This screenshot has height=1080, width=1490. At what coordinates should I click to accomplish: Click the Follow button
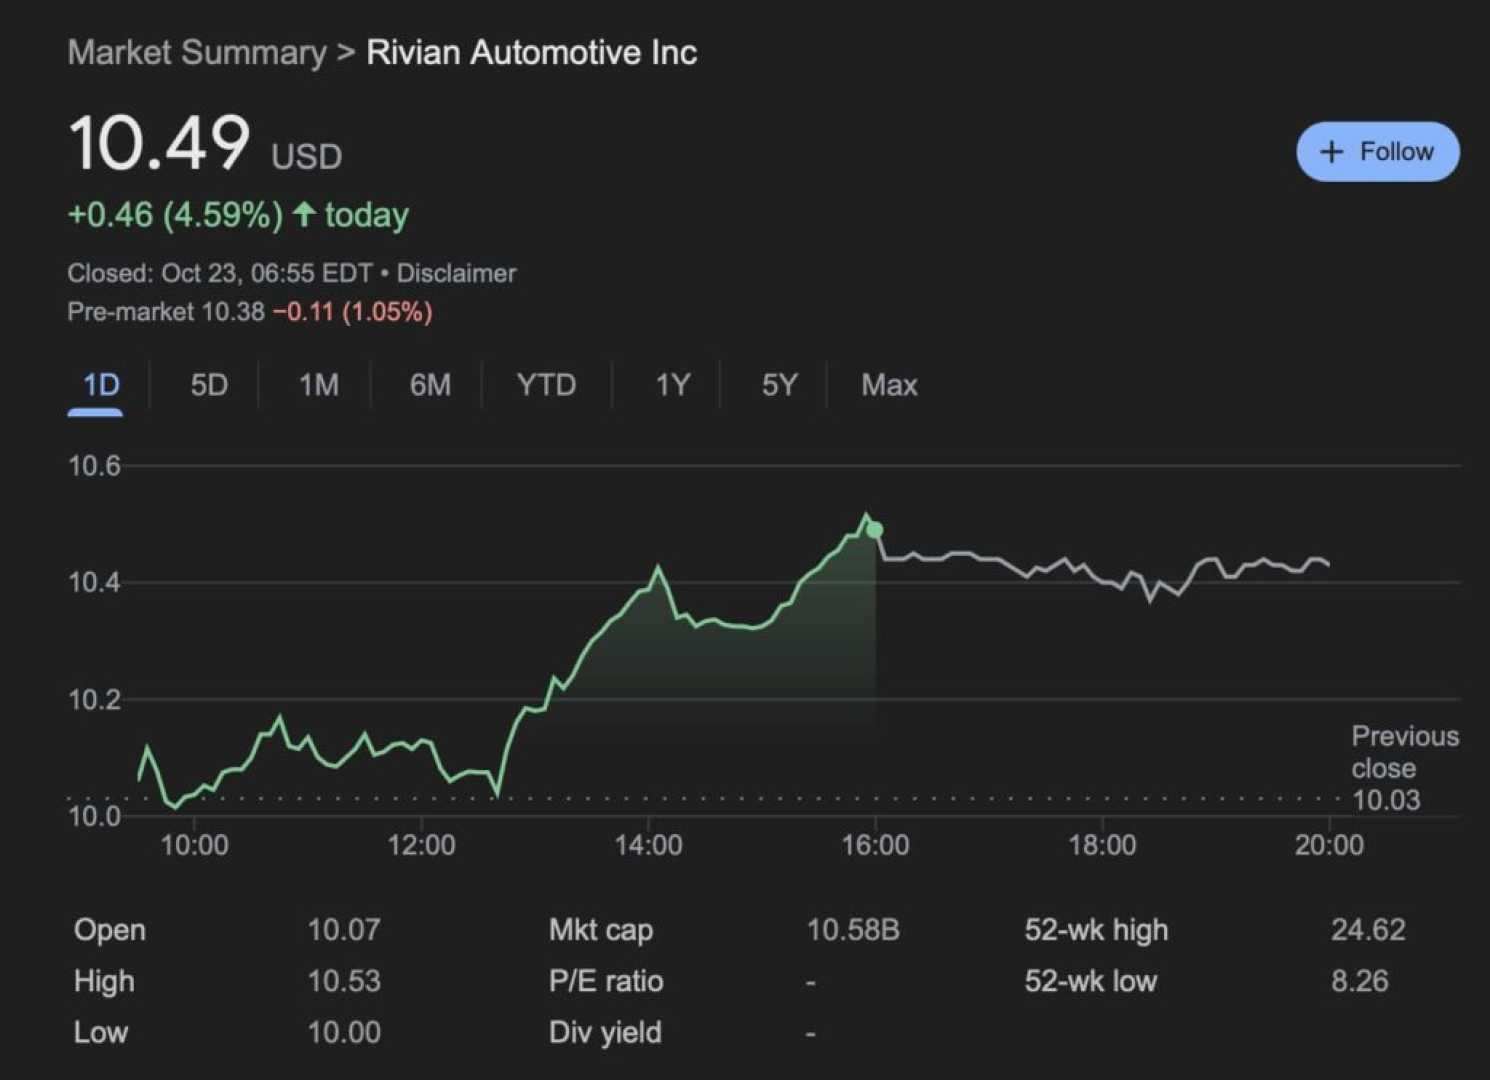[1377, 152]
